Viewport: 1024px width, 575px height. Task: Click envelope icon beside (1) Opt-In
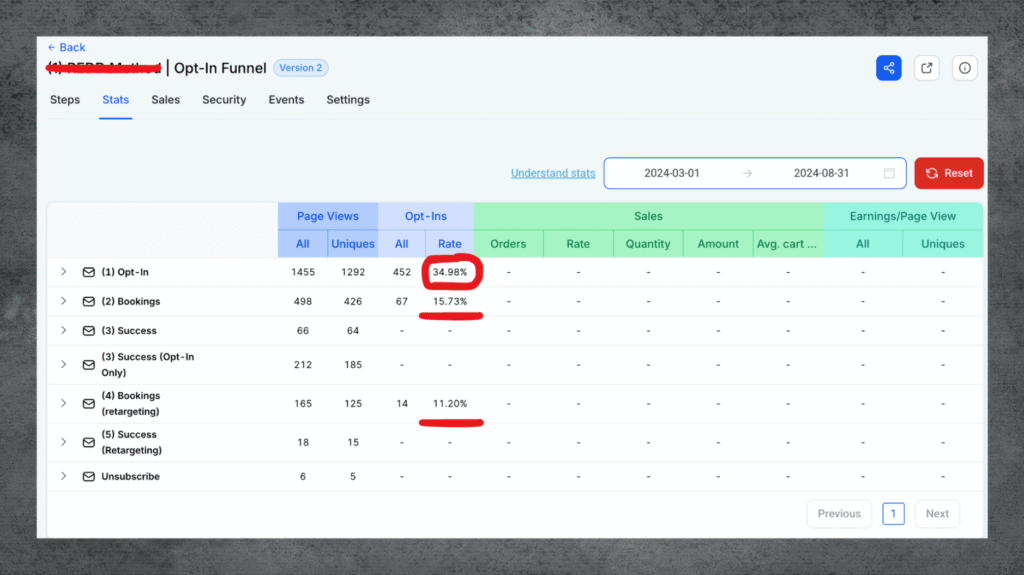pos(89,272)
